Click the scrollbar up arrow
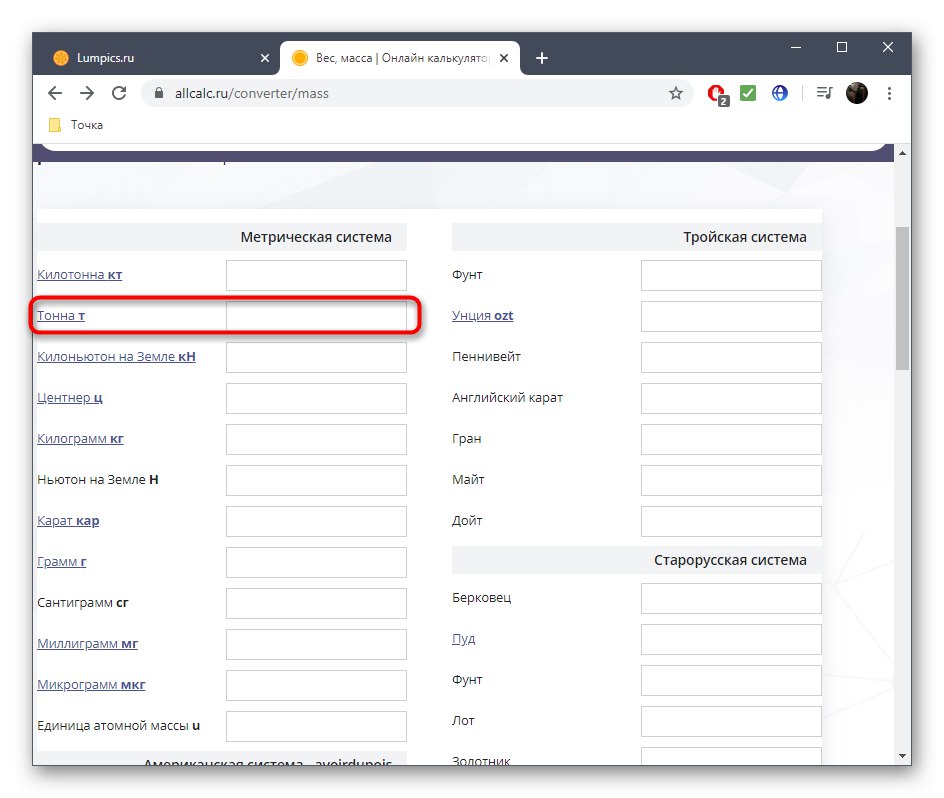This screenshot has height=798, width=944. [902, 153]
